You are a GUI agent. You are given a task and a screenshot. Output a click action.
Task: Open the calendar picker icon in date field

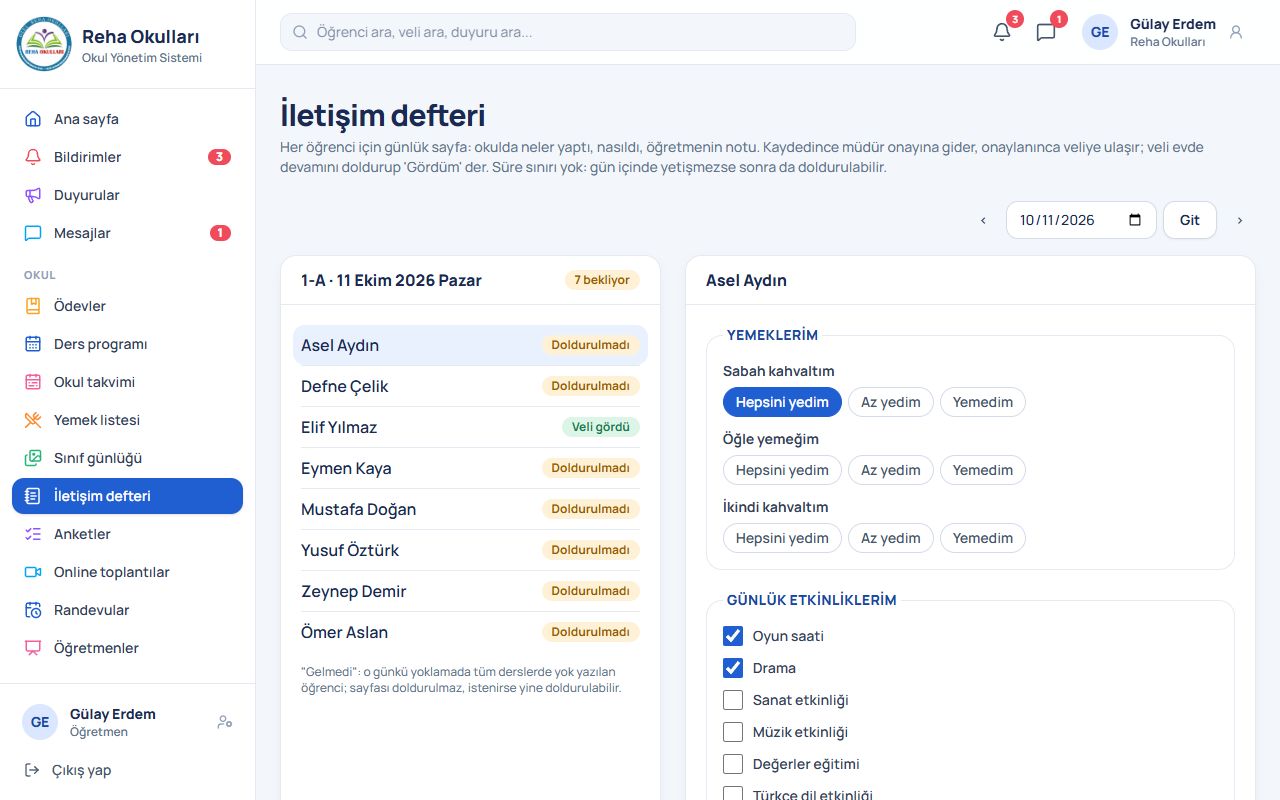tap(1135, 220)
